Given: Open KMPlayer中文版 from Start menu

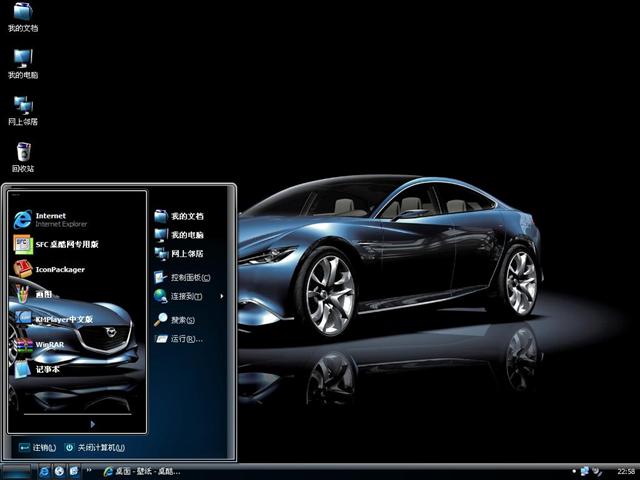Looking at the screenshot, I should (60, 319).
